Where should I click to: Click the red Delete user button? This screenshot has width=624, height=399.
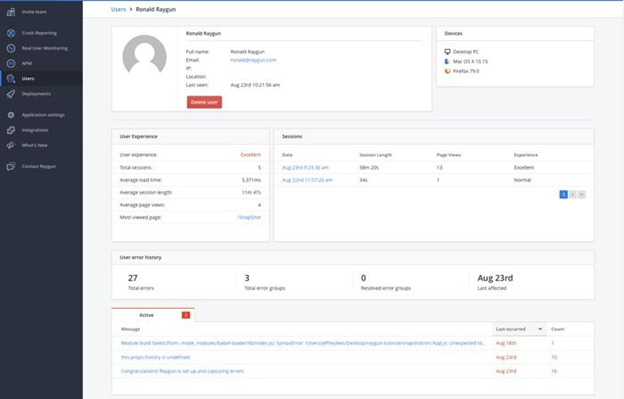[x=204, y=102]
